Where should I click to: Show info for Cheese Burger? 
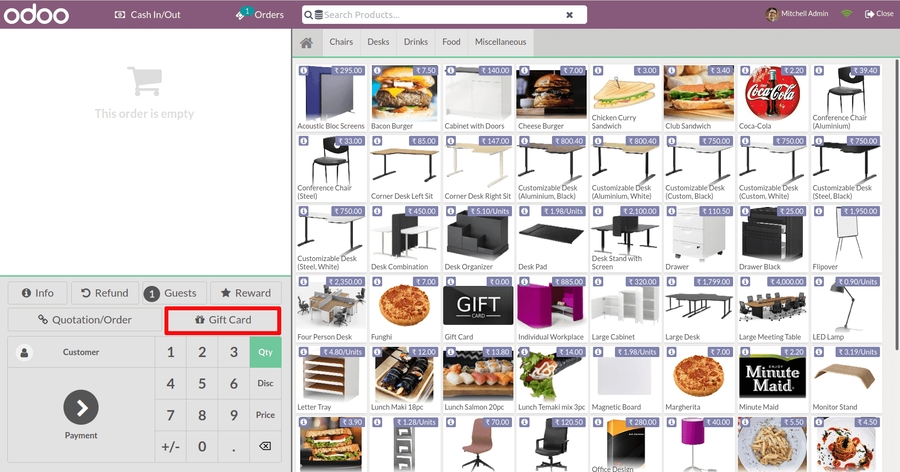524,71
